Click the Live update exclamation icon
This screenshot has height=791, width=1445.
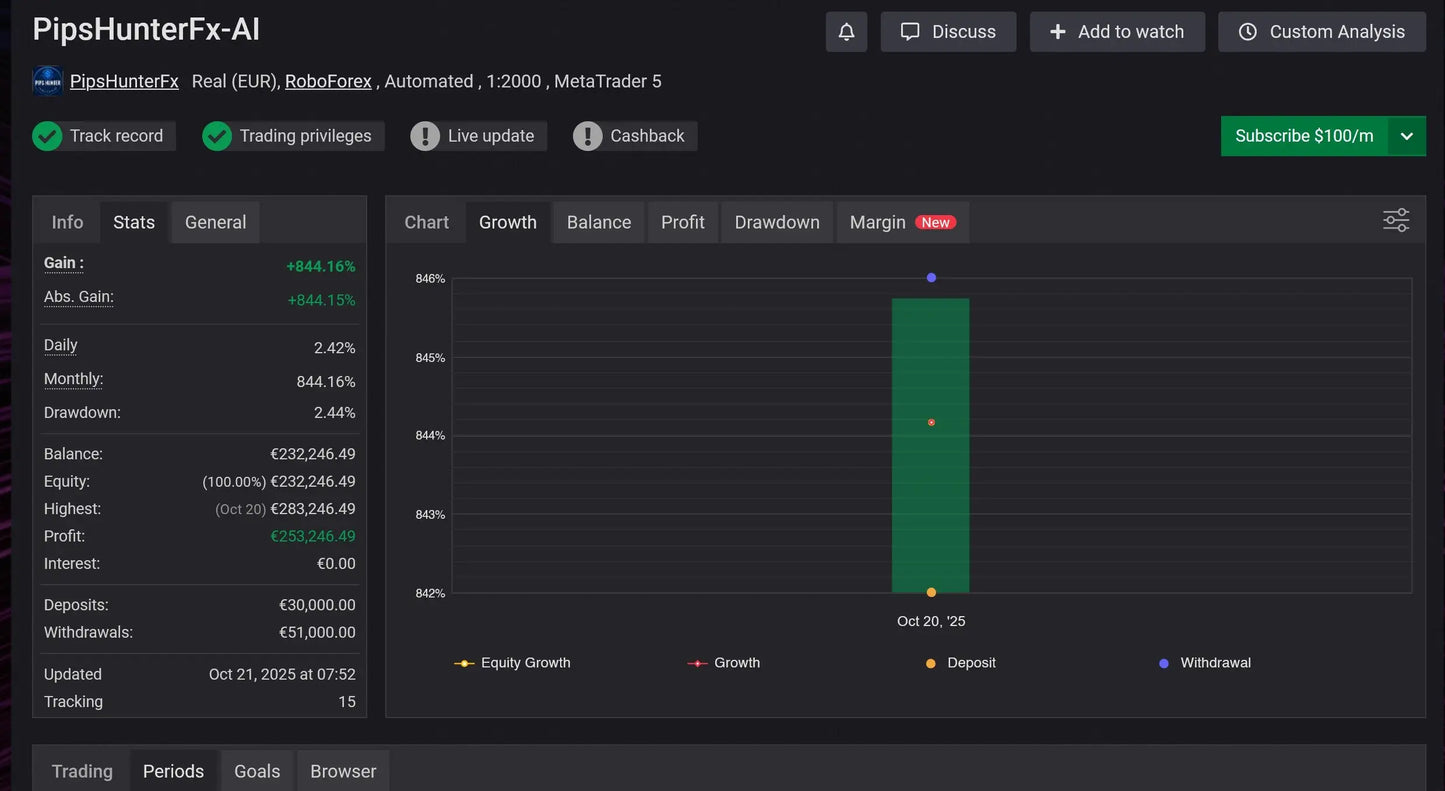pyautogui.click(x=425, y=136)
